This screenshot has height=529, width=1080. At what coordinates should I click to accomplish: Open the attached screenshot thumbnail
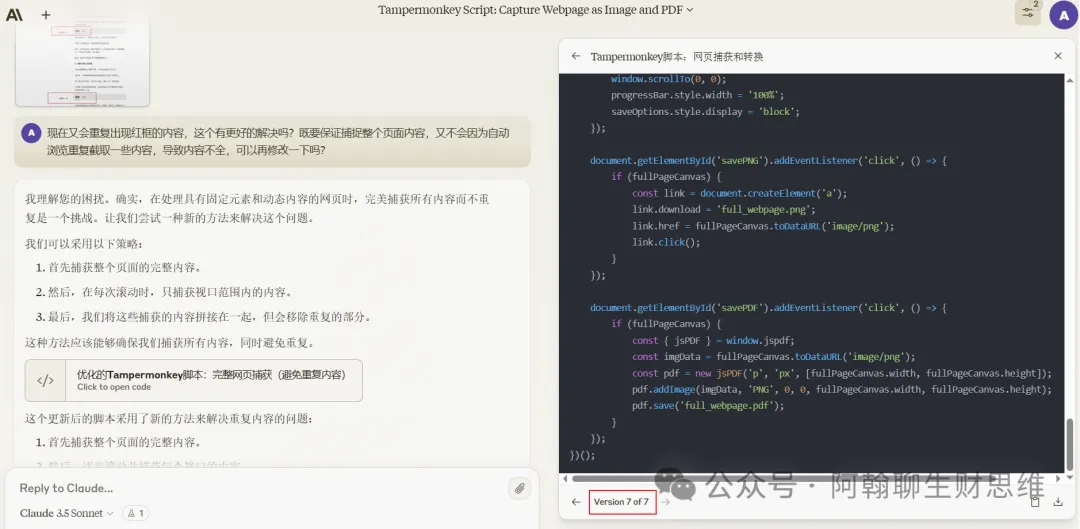click(83, 63)
